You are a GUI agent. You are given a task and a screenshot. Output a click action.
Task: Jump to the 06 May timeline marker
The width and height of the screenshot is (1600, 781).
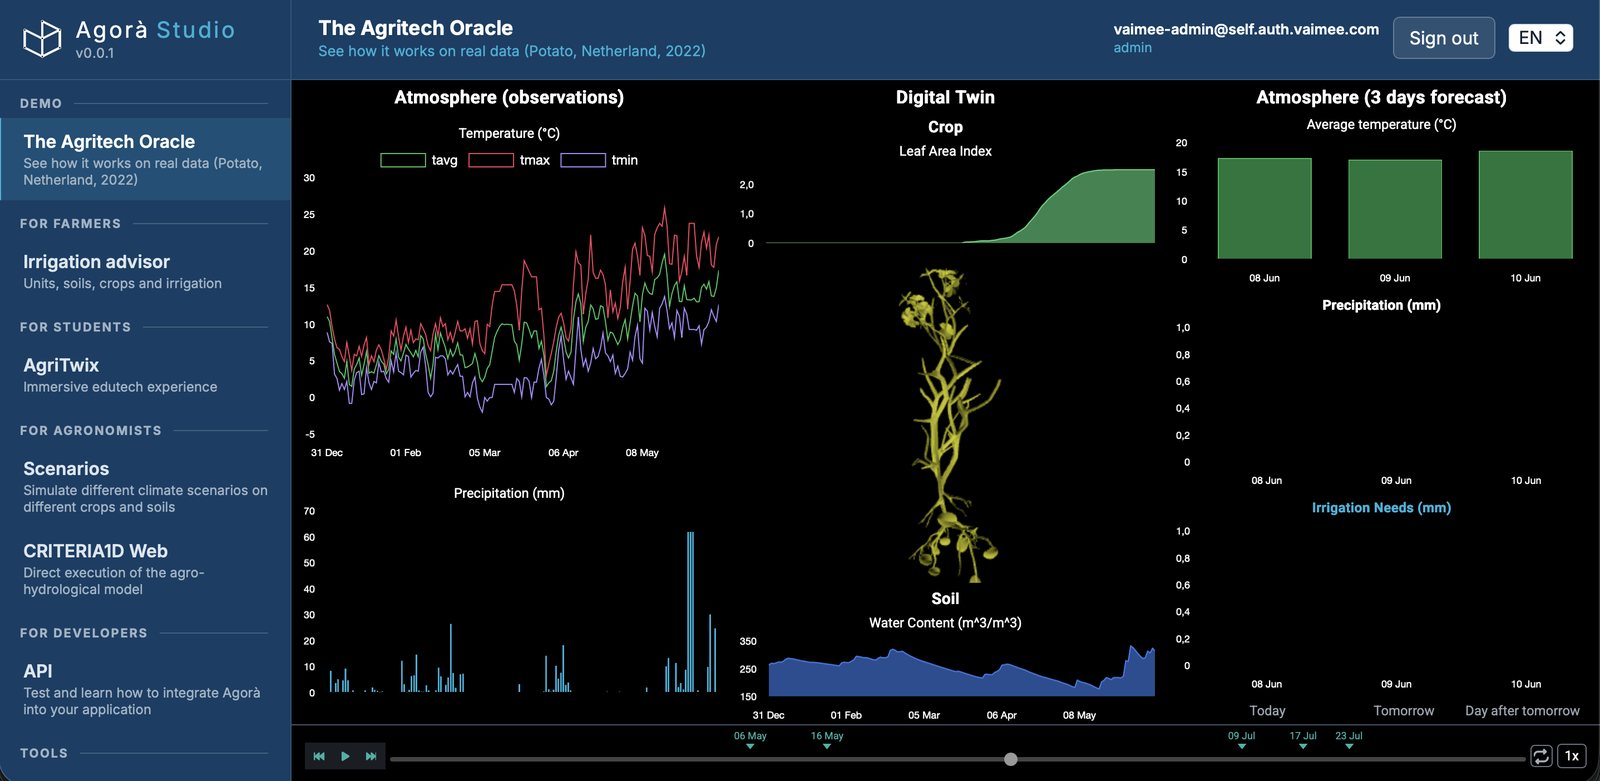point(750,739)
